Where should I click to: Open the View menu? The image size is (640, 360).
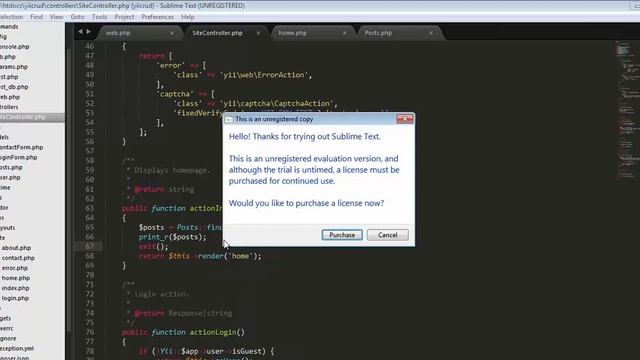pyautogui.click(x=56, y=17)
